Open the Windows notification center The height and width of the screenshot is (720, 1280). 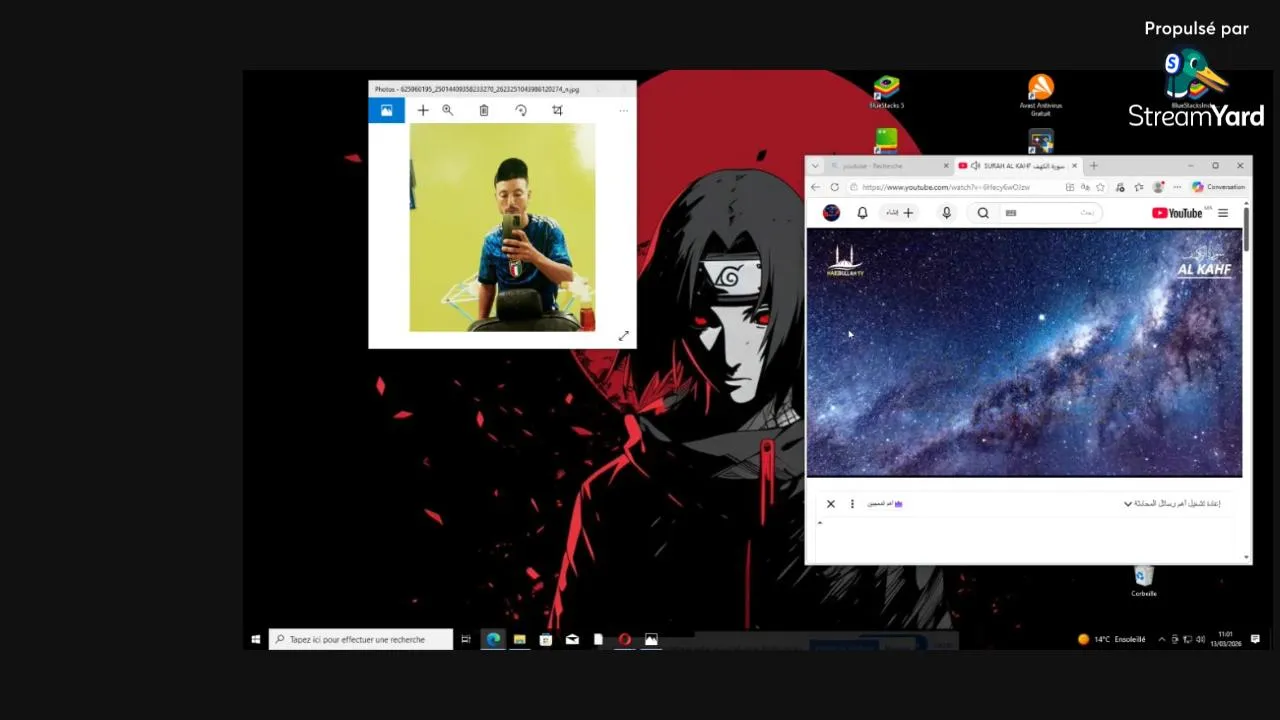click(x=1255, y=639)
